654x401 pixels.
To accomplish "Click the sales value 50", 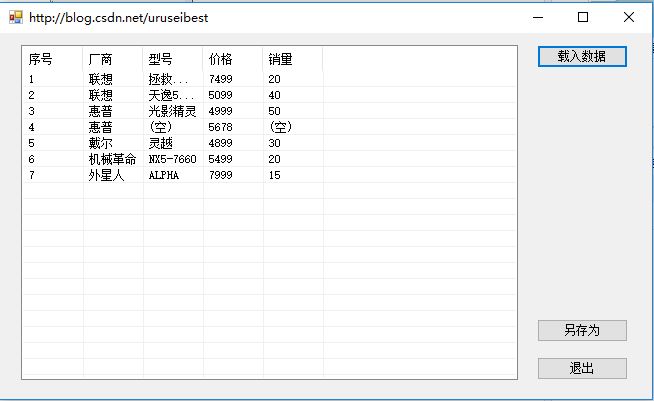I will [x=274, y=111].
